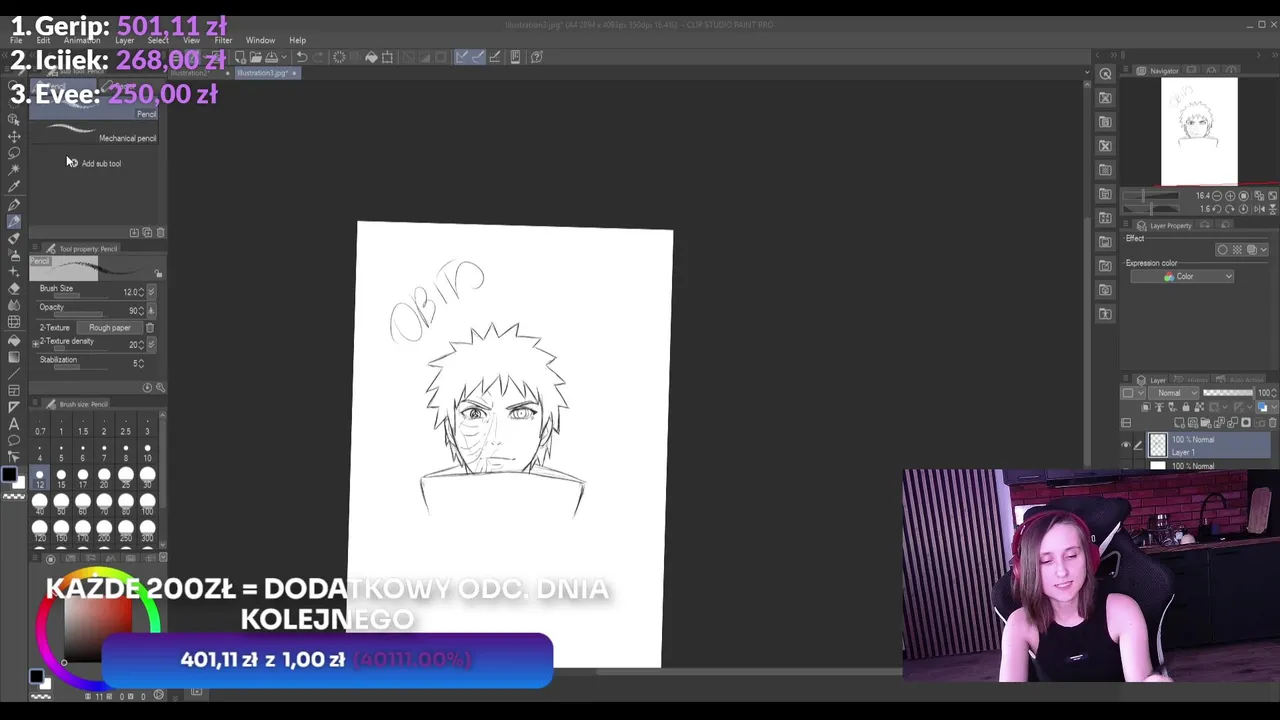Open the Window menu
This screenshot has height=720, width=1280.
coord(260,41)
